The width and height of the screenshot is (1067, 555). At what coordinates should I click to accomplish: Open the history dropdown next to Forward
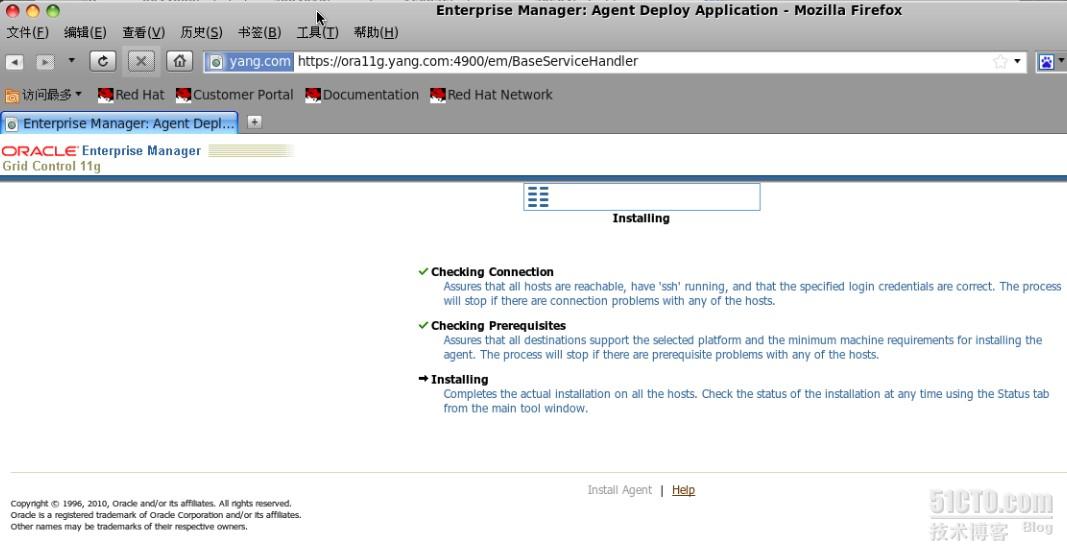coord(71,61)
